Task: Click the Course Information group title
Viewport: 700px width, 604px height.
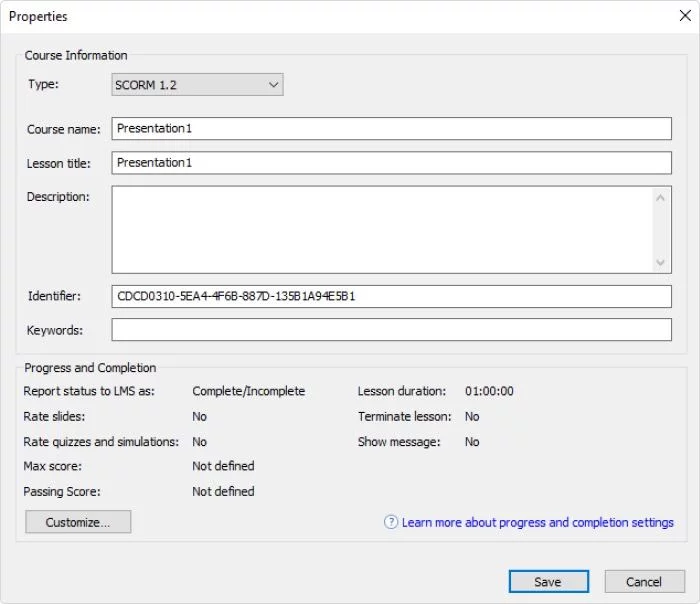Action: 76,55
